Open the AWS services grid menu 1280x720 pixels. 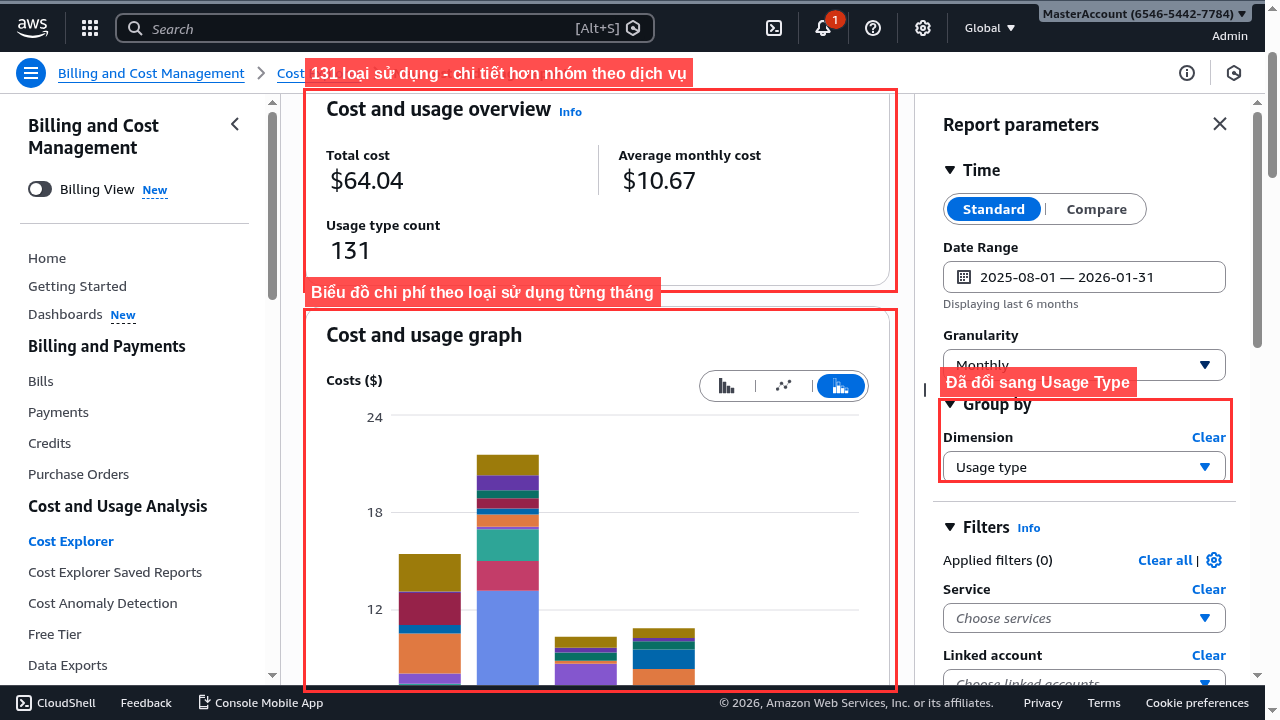89,27
